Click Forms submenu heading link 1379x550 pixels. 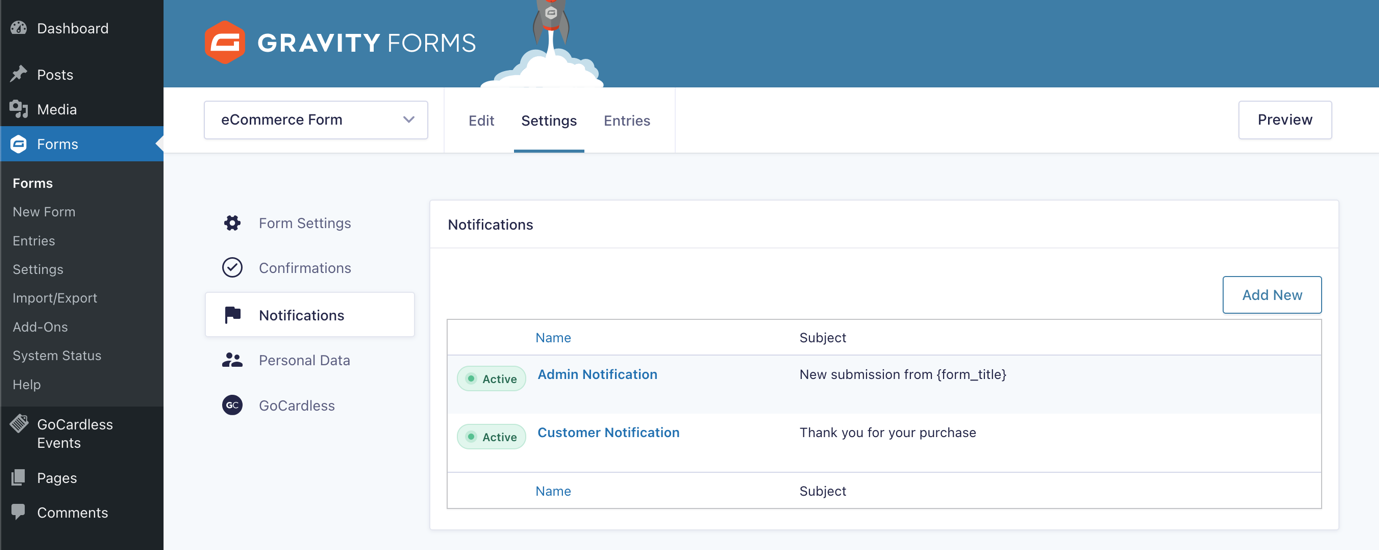(33, 183)
